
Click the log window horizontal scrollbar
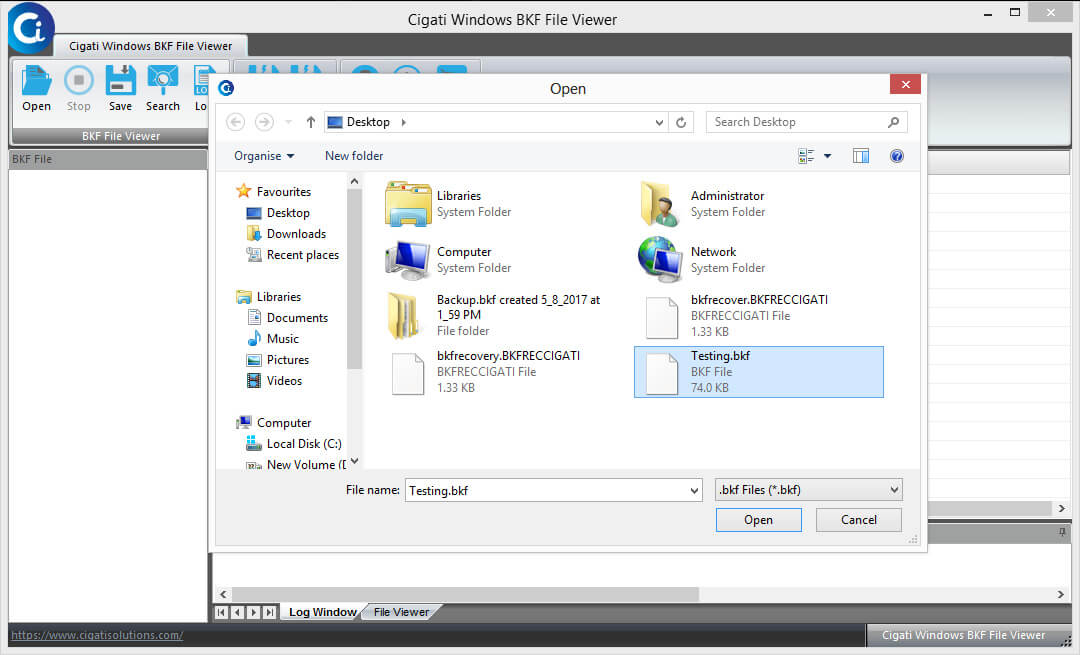pyautogui.click(x=465, y=594)
